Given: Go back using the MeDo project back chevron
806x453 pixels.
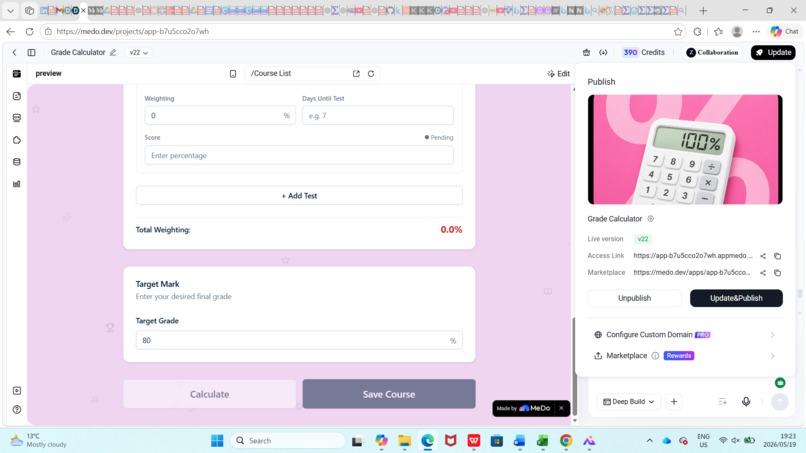Looking at the screenshot, I should tap(14, 52).
